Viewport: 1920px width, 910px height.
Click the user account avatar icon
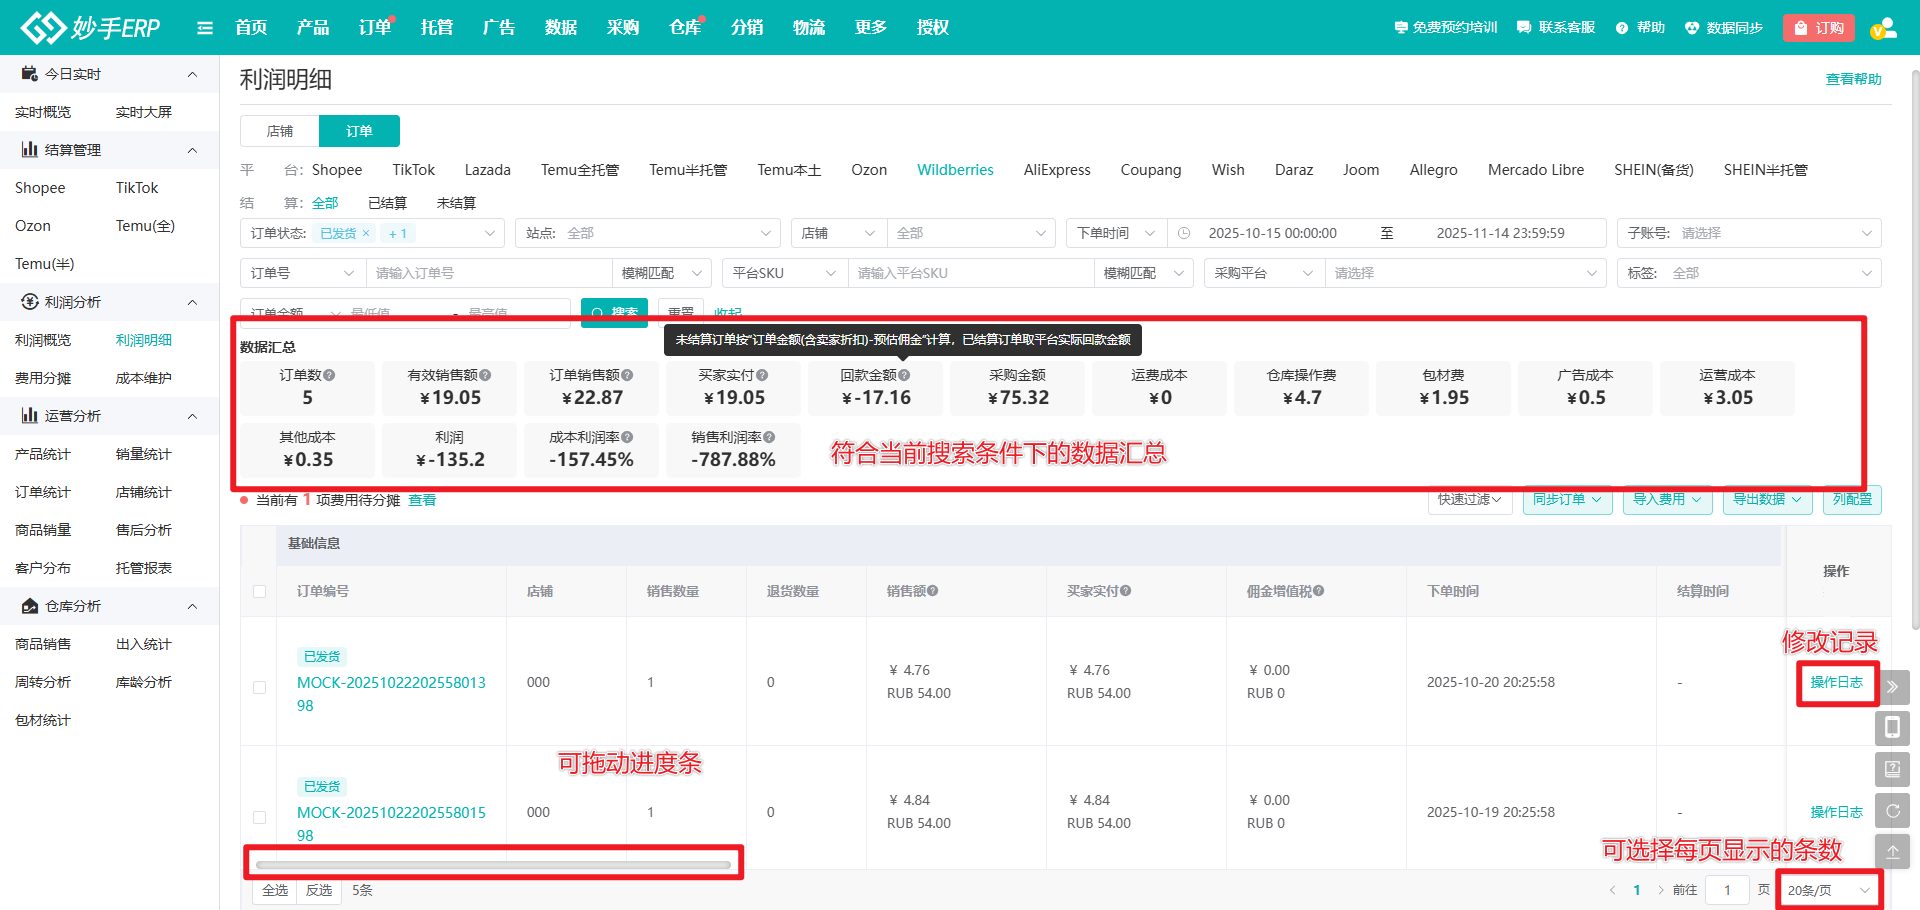point(1883,28)
